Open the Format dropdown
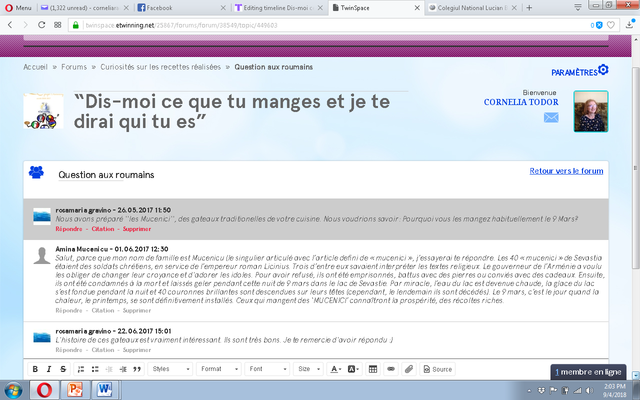Screen dimensions: 640x400 tap(219, 369)
